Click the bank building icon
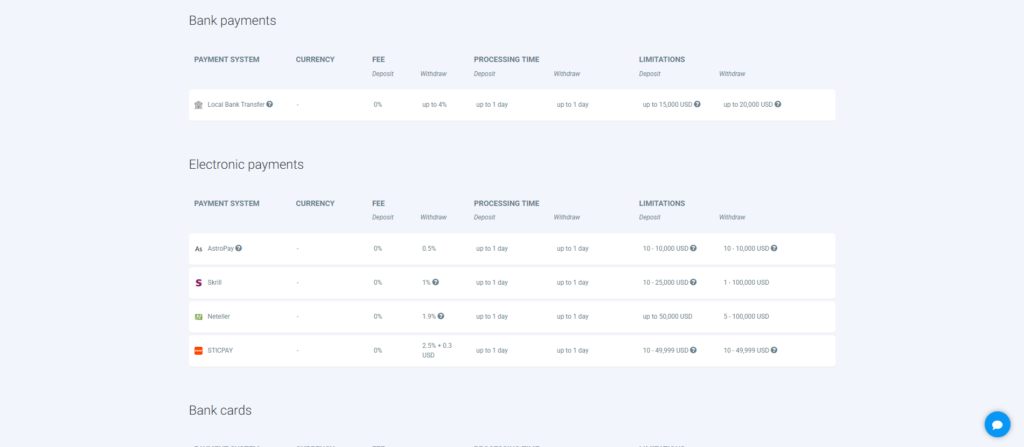This screenshot has width=1024, height=447. [x=198, y=104]
